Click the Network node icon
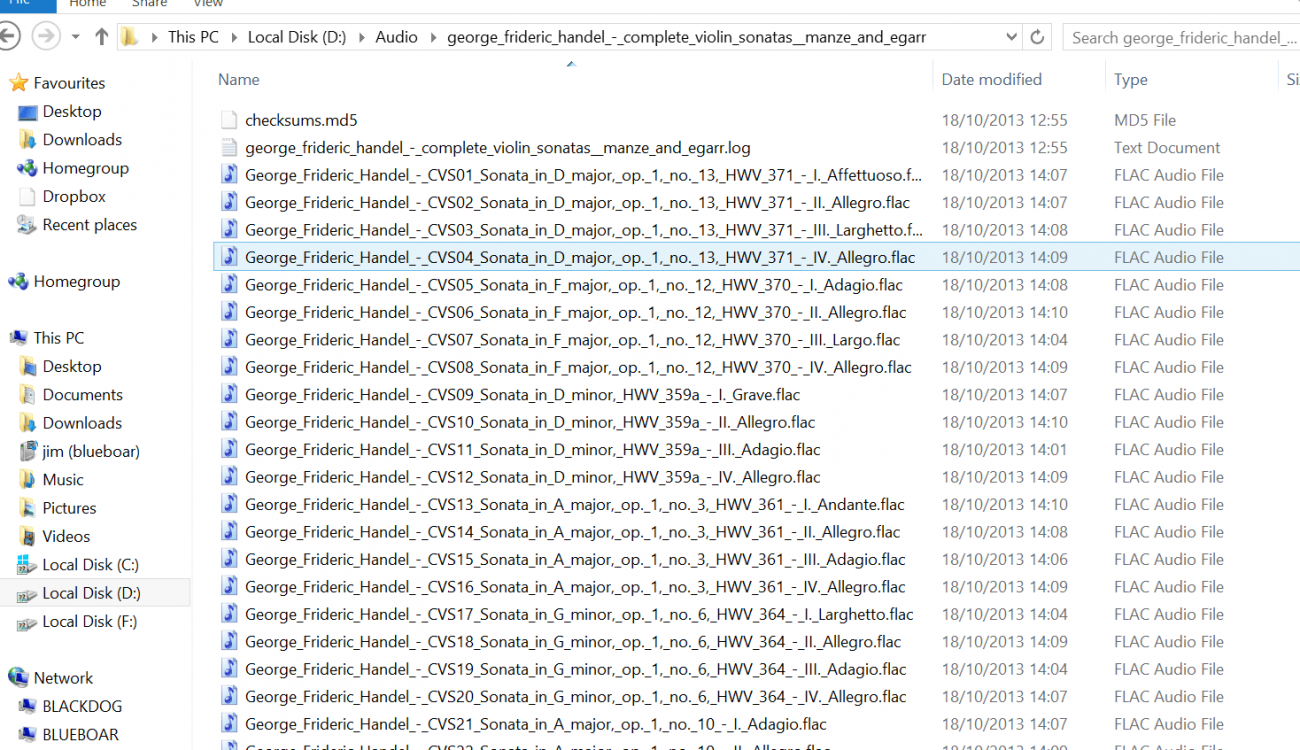 coord(18,678)
